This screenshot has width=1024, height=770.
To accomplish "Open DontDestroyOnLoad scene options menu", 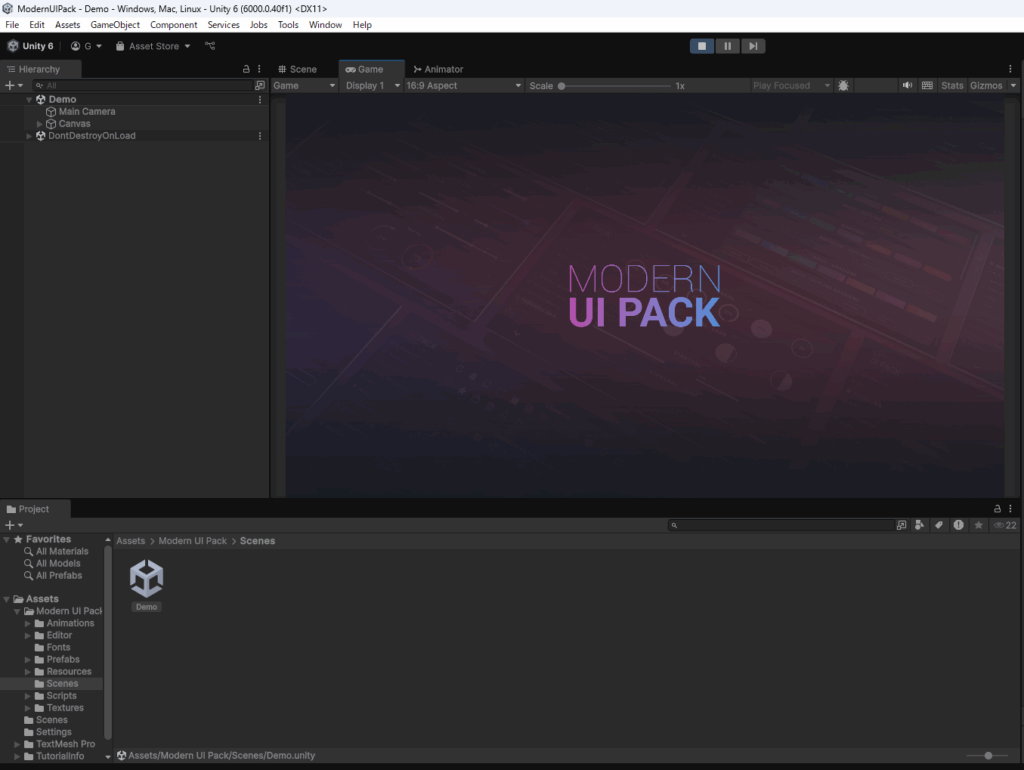I will click(x=260, y=136).
